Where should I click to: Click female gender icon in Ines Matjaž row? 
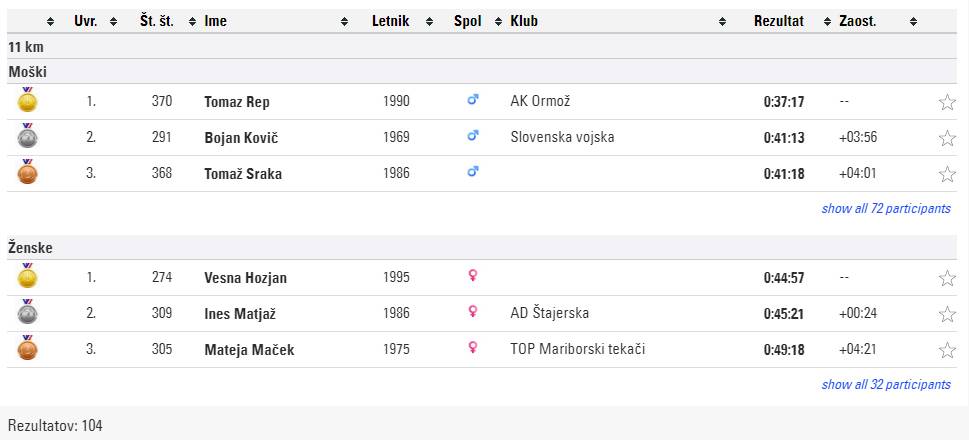tap(473, 313)
